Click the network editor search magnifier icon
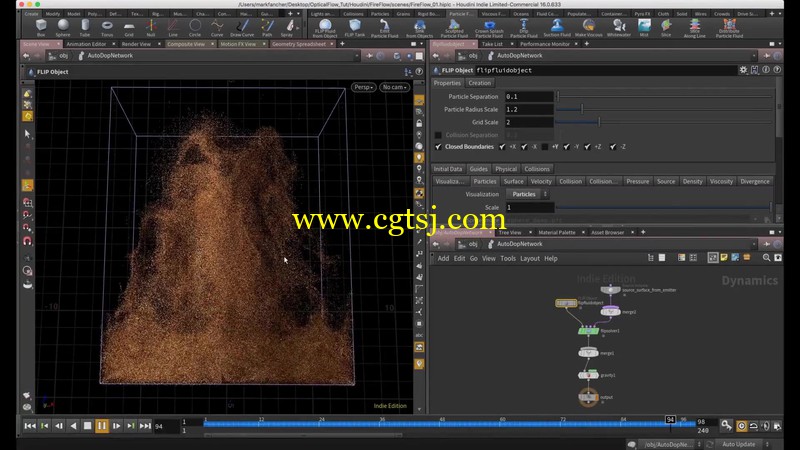This screenshot has width=800, height=450. pyautogui.click(x=766, y=258)
